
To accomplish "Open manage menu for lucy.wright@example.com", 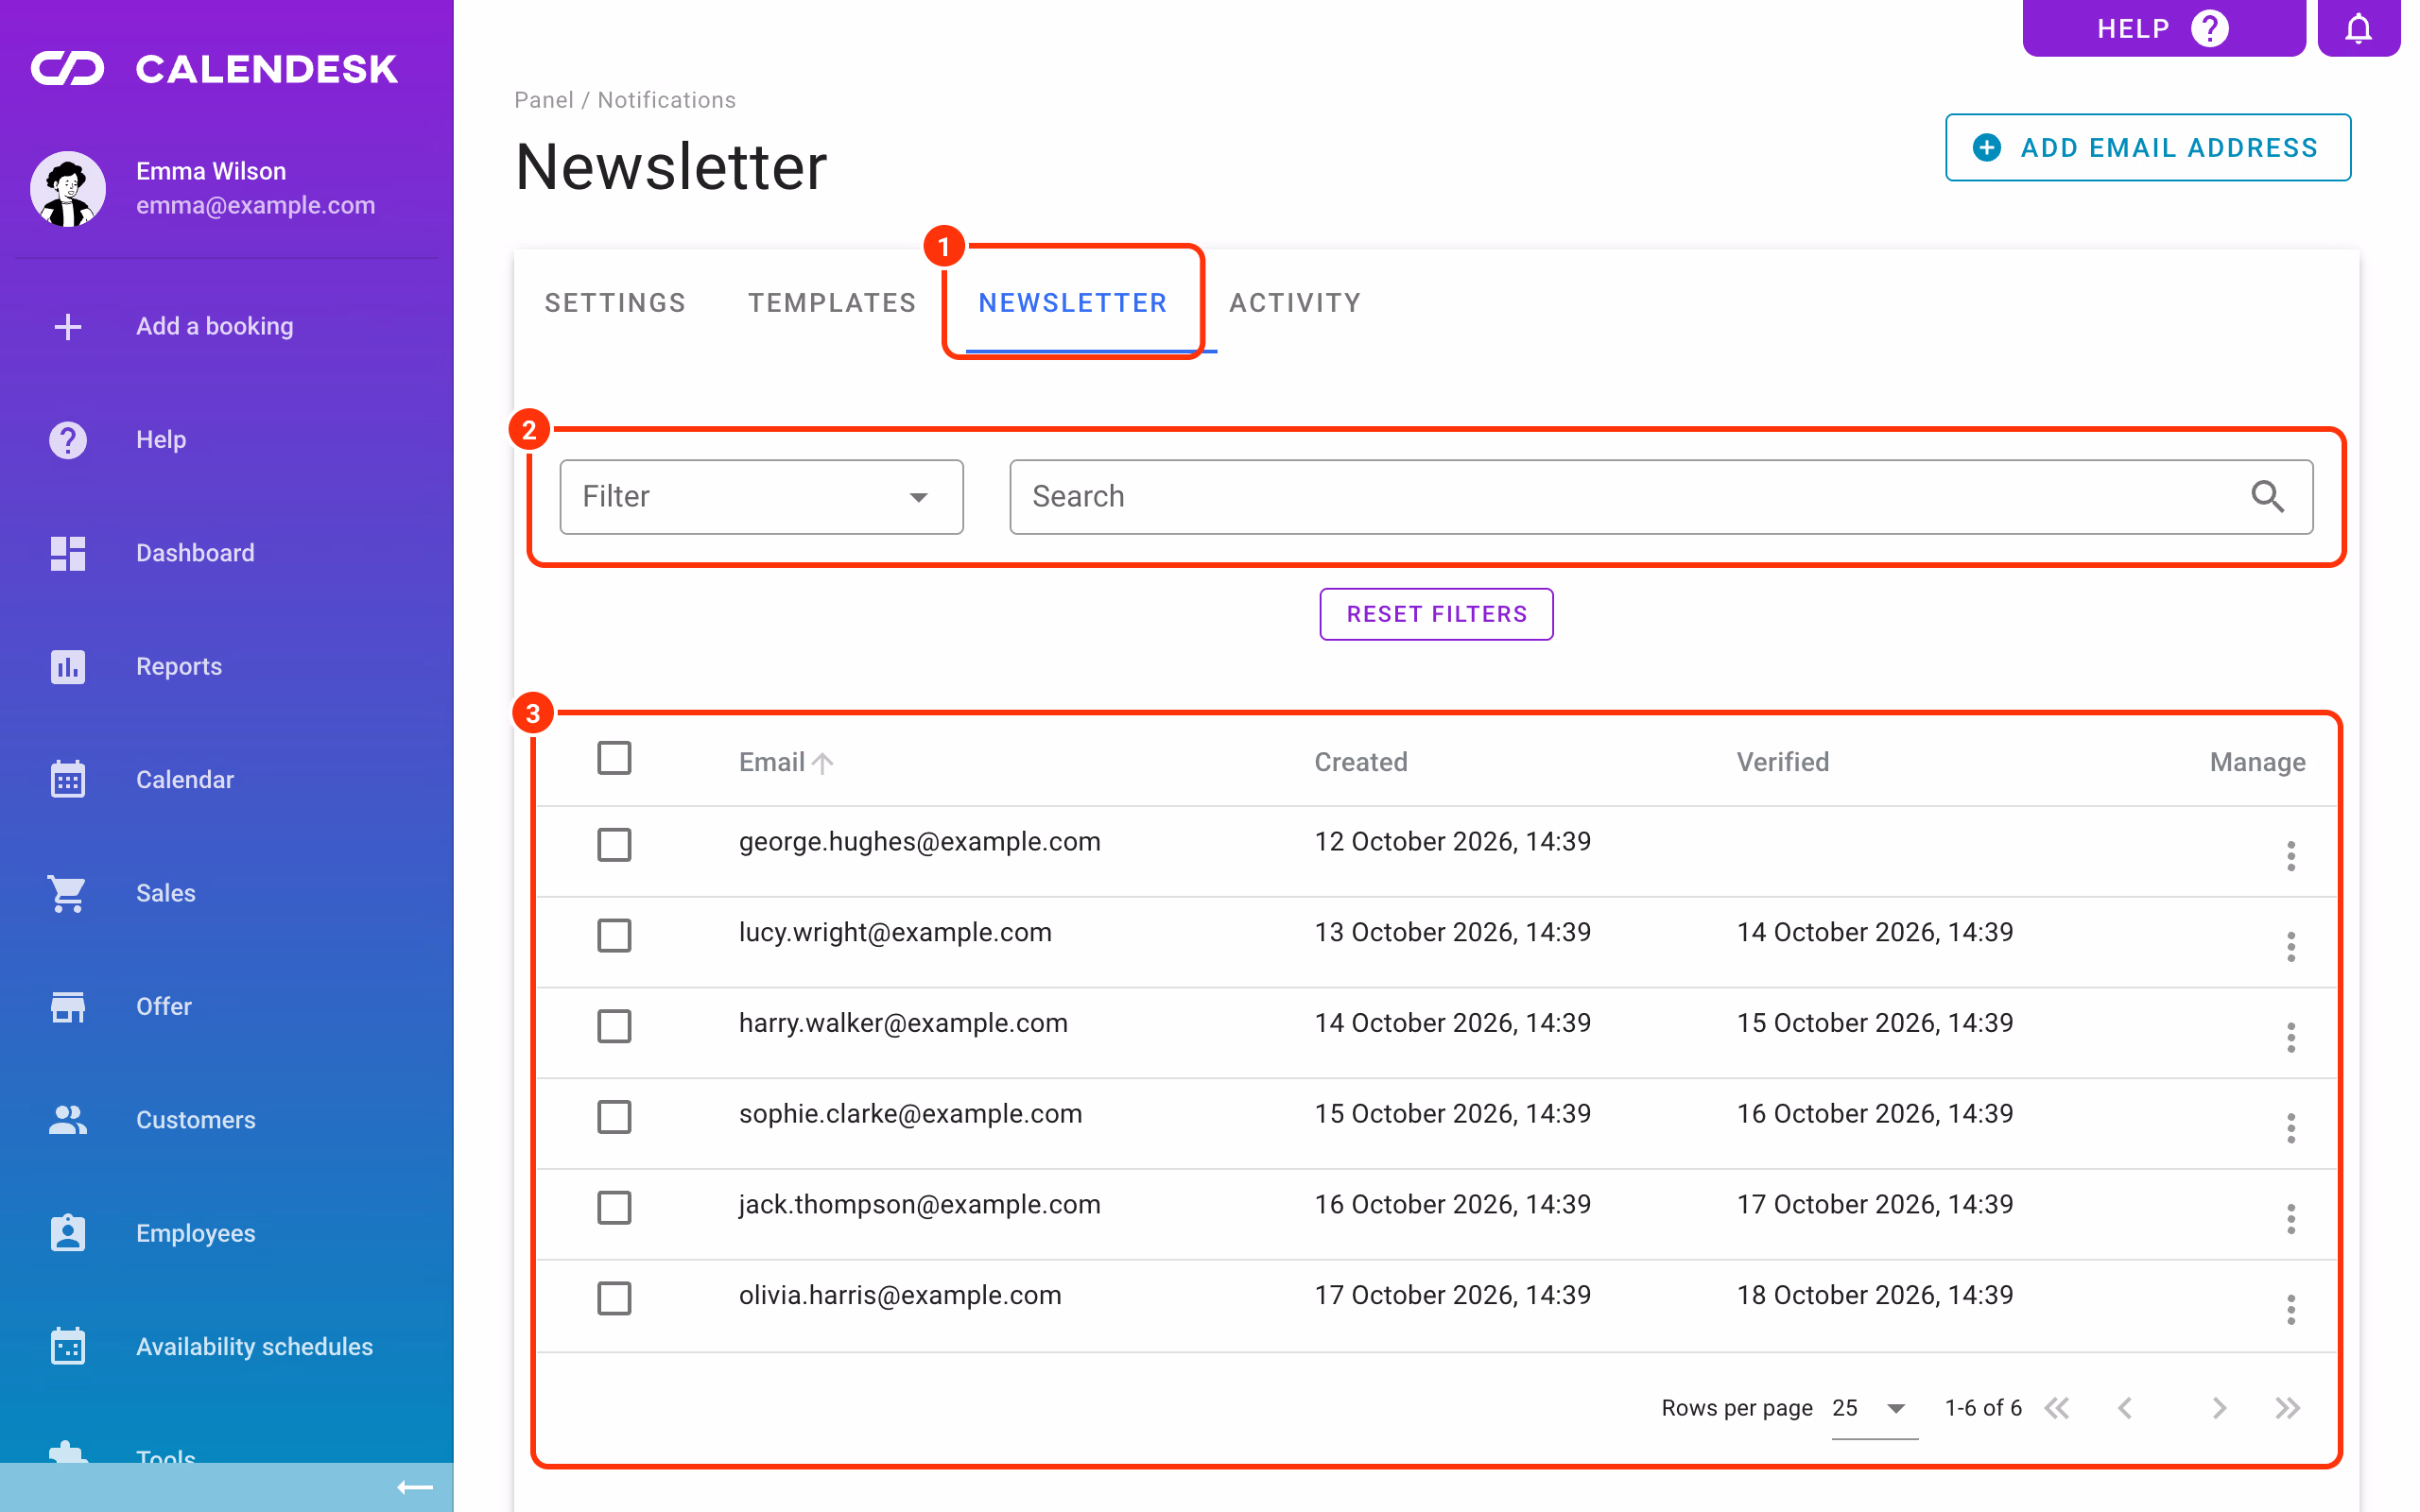I will point(2290,947).
